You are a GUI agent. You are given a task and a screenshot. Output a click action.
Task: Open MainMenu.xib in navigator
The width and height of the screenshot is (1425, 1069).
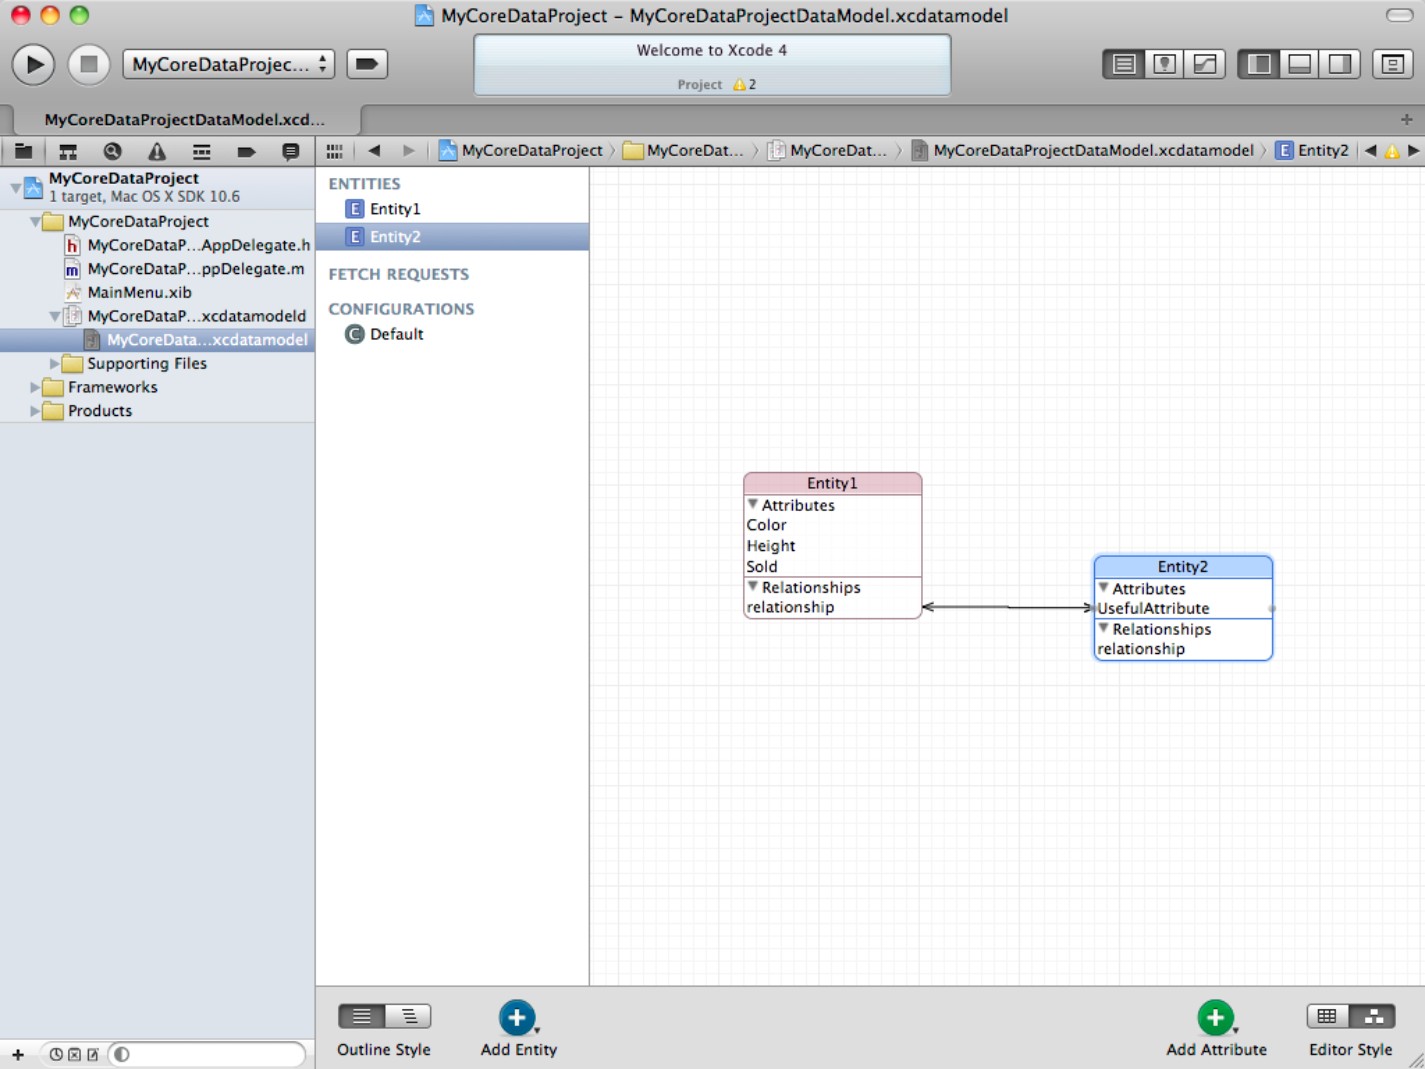pyautogui.click(x=128, y=292)
